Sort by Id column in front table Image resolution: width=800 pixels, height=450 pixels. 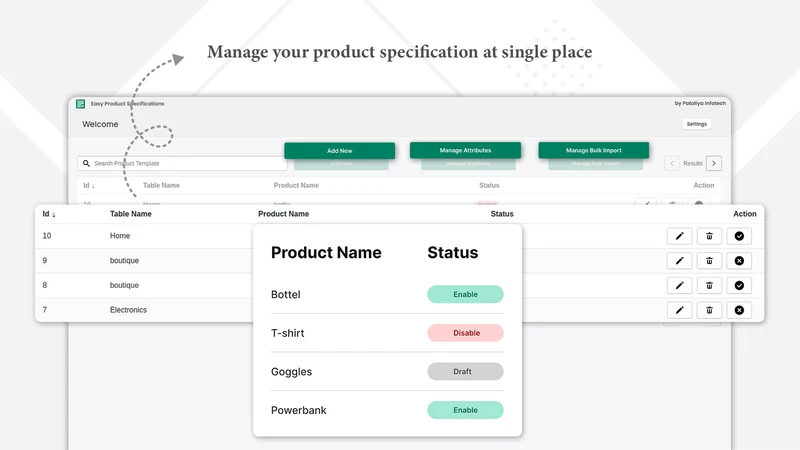(48, 214)
